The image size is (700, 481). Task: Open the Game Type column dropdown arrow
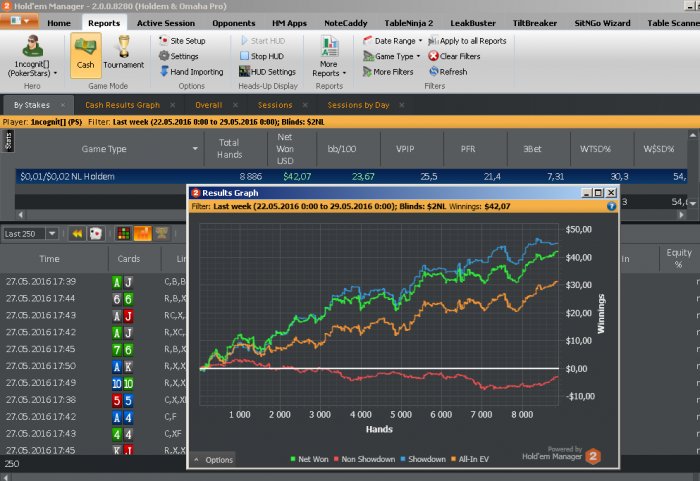(x=195, y=149)
